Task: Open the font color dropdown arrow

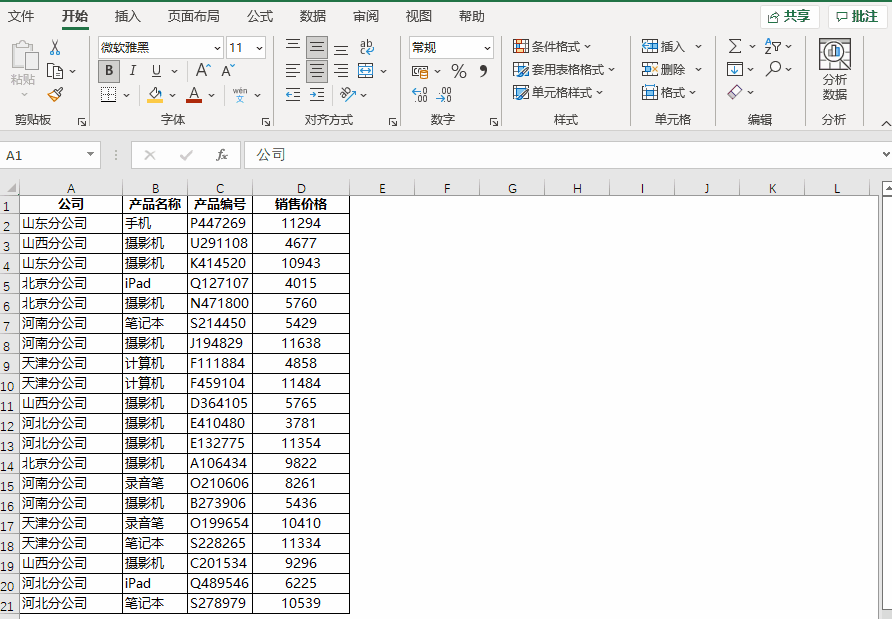Action: [x=212, y=95]
